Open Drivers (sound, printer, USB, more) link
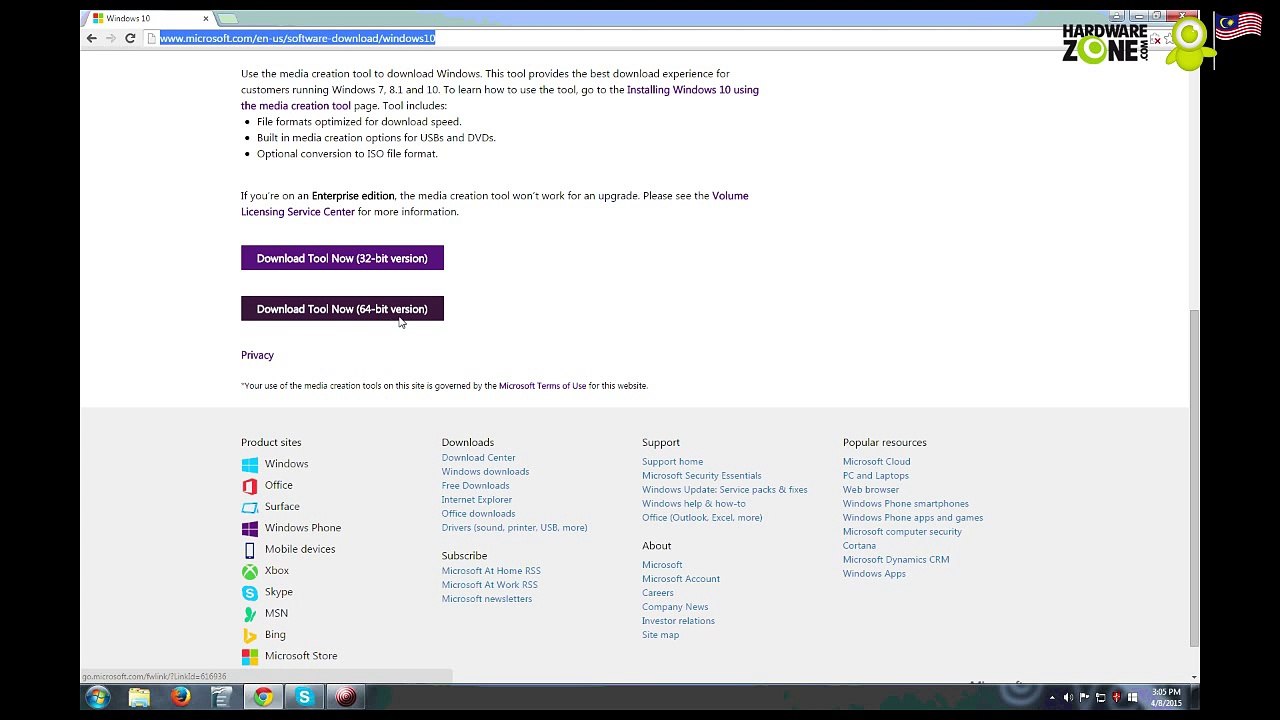 515,528
